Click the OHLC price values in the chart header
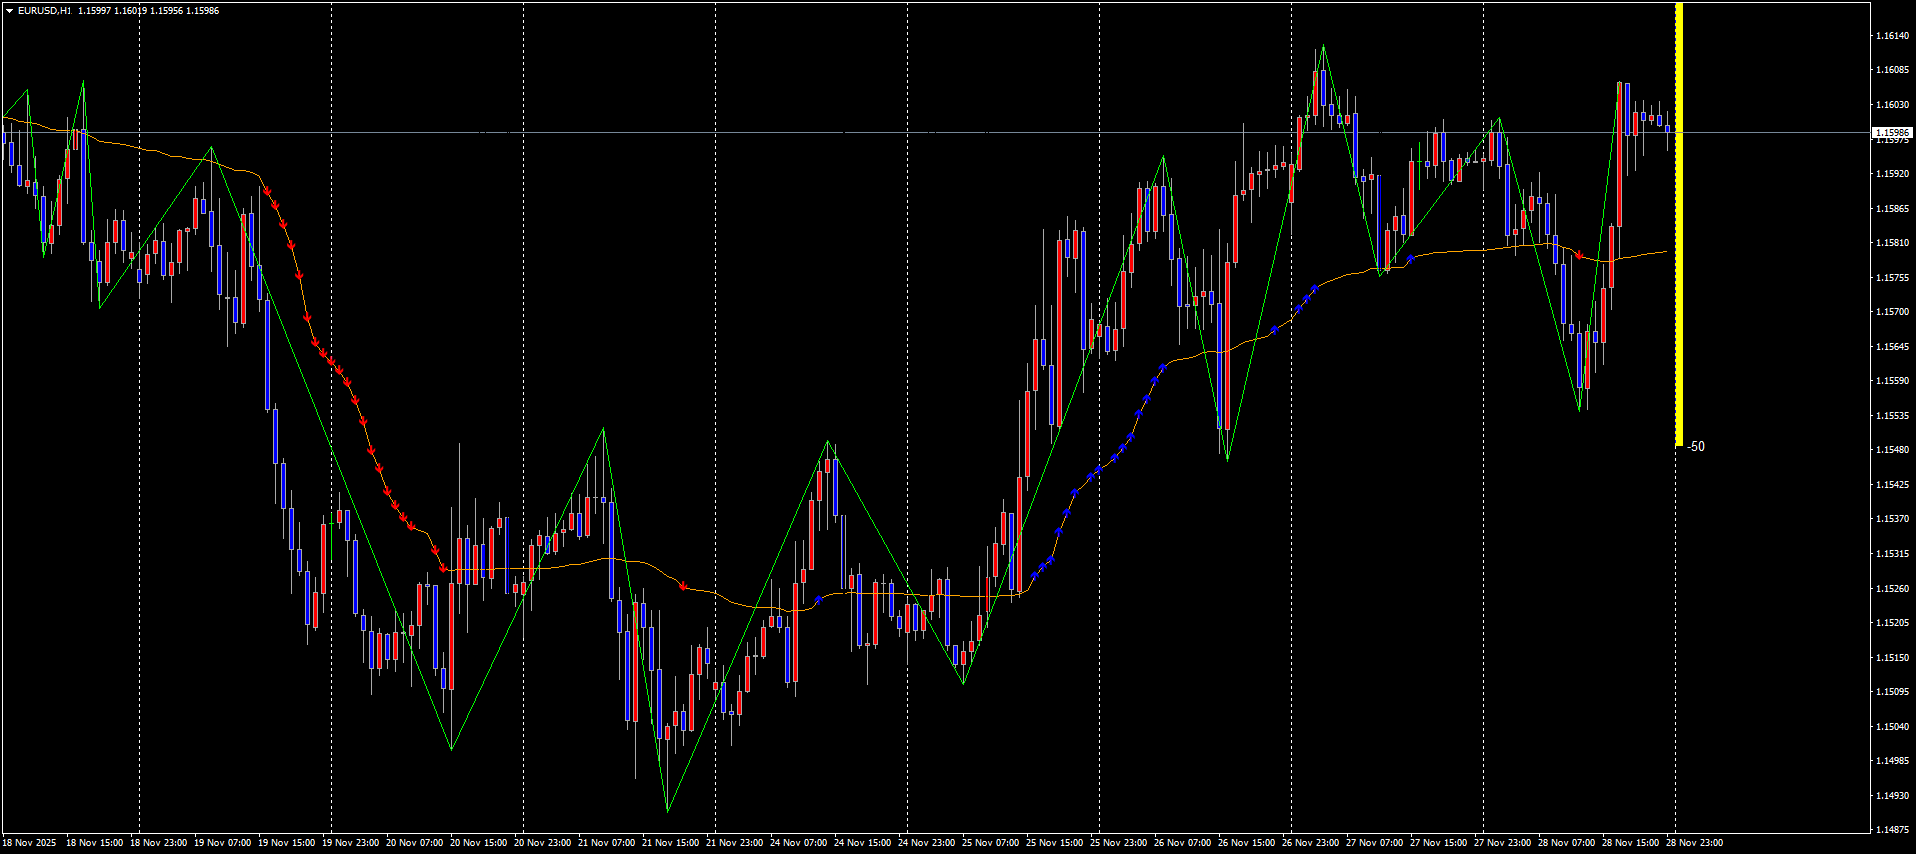 click(148, 11)
